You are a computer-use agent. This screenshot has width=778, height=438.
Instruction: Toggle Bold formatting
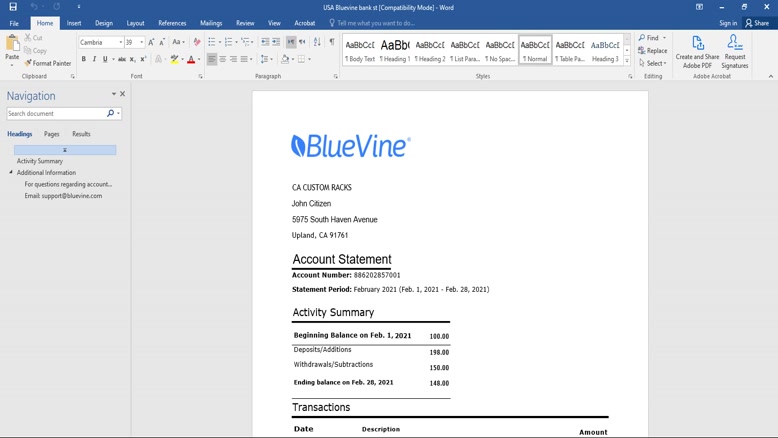click(84, 59)
